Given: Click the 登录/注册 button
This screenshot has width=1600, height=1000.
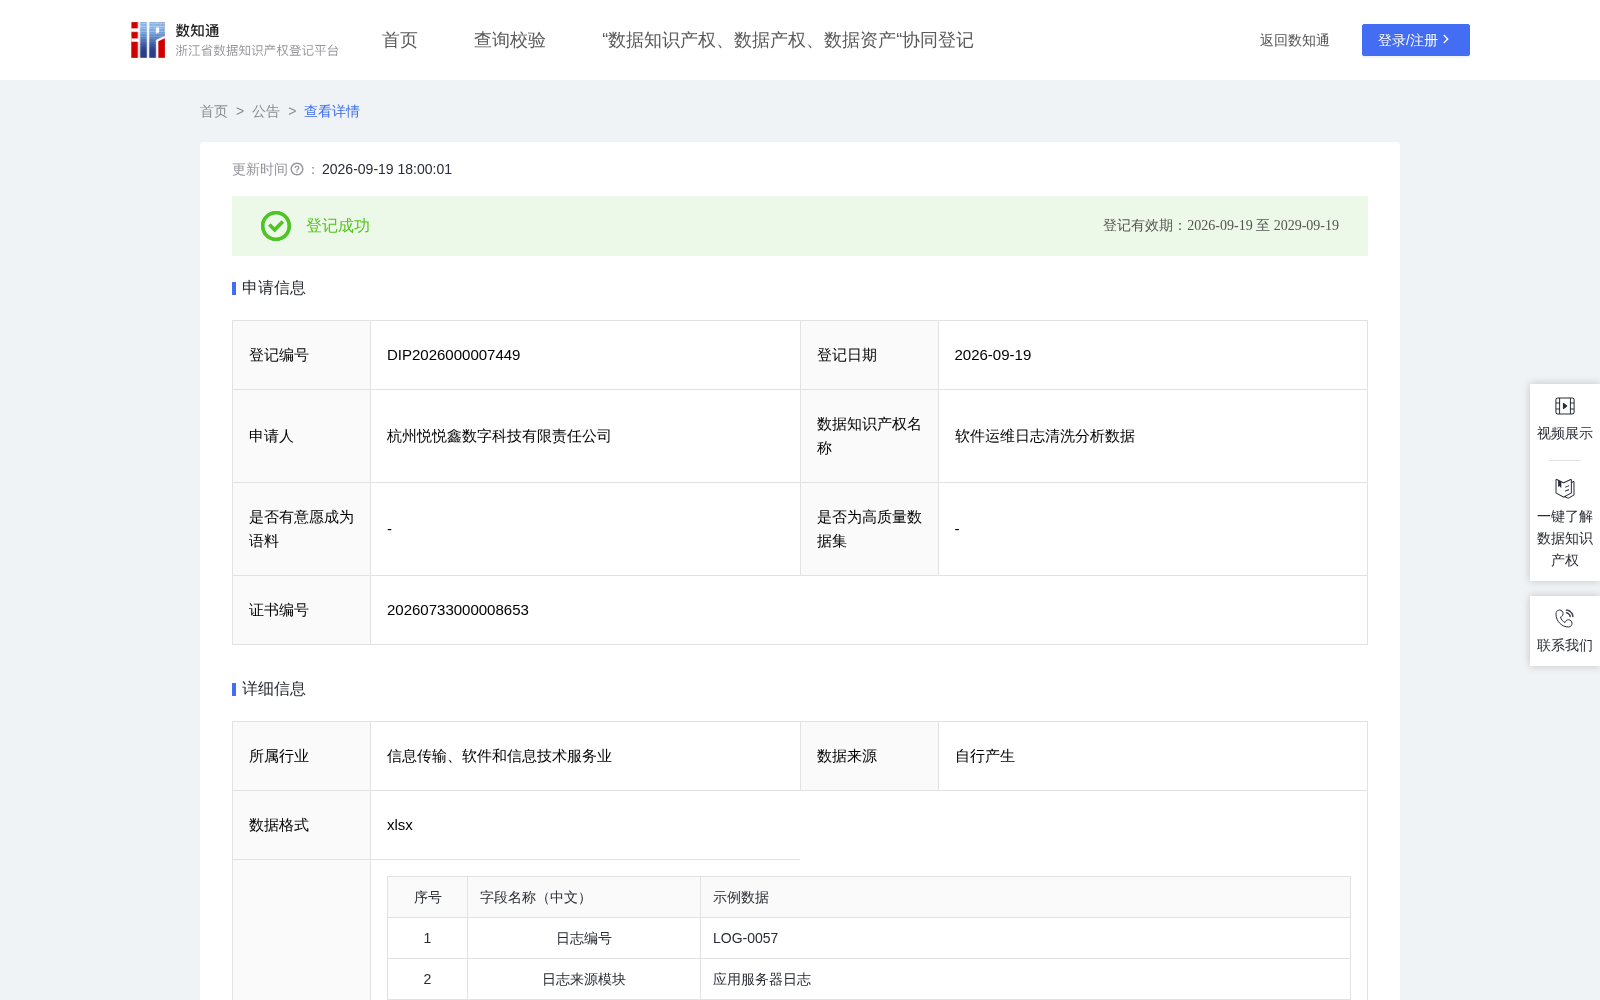Looking at the screenshot, I should pos(1416,40).
